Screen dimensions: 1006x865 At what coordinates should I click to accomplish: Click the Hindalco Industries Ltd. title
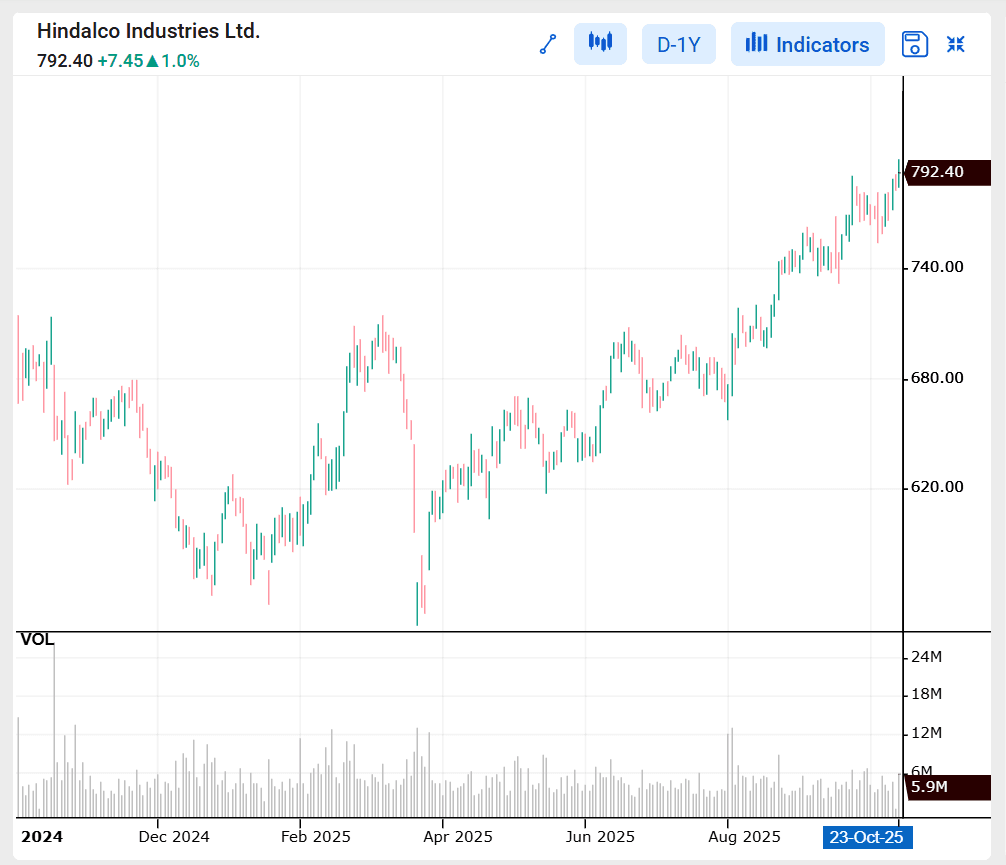148,31
